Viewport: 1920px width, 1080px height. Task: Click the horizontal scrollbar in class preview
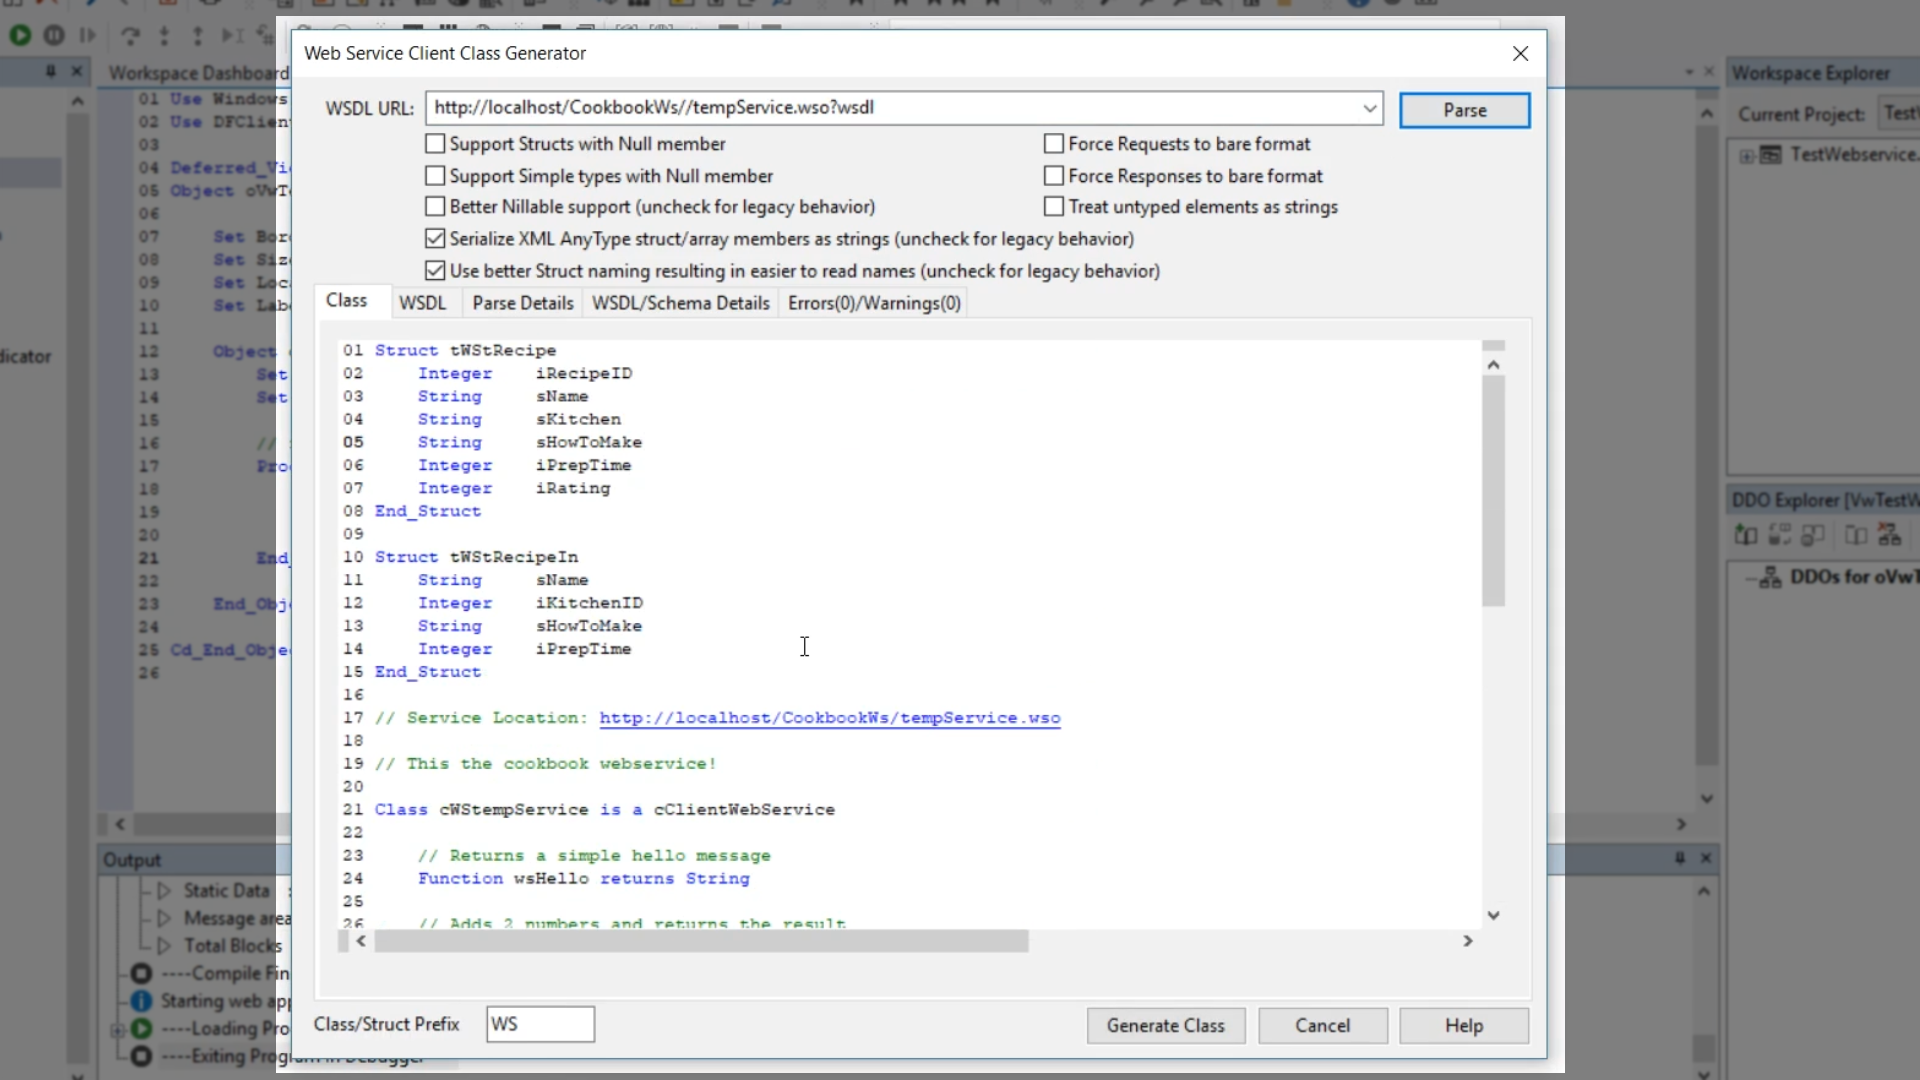pos(700,941)
